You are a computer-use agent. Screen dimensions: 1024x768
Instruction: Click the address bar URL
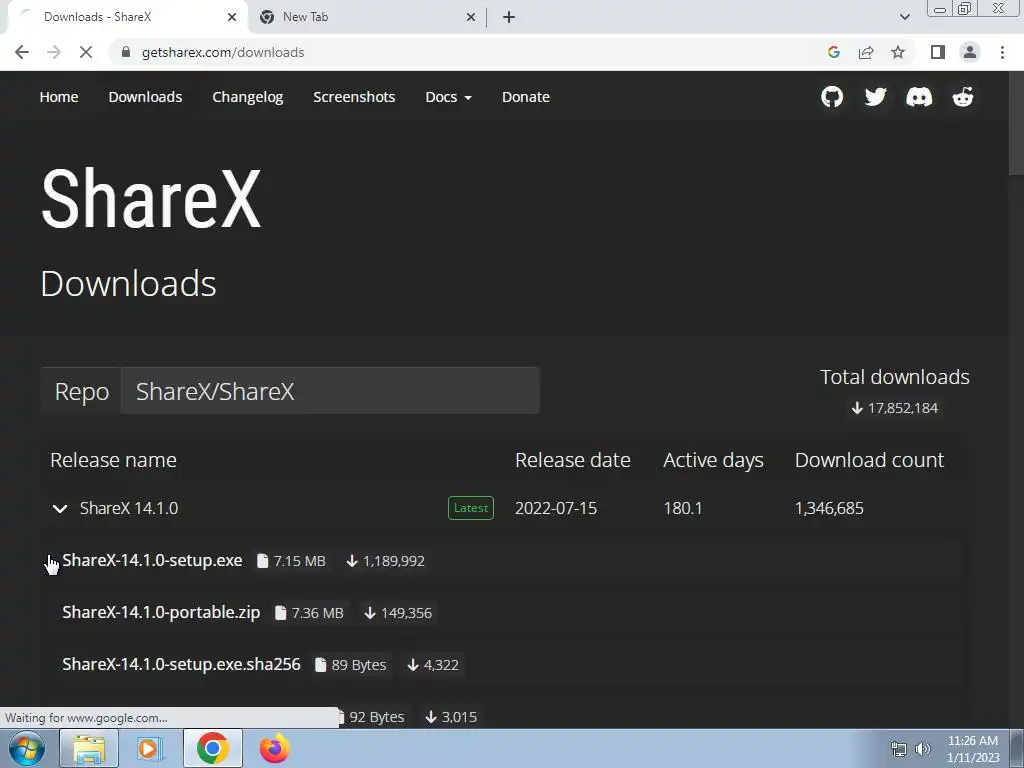(x=223, y=52)
